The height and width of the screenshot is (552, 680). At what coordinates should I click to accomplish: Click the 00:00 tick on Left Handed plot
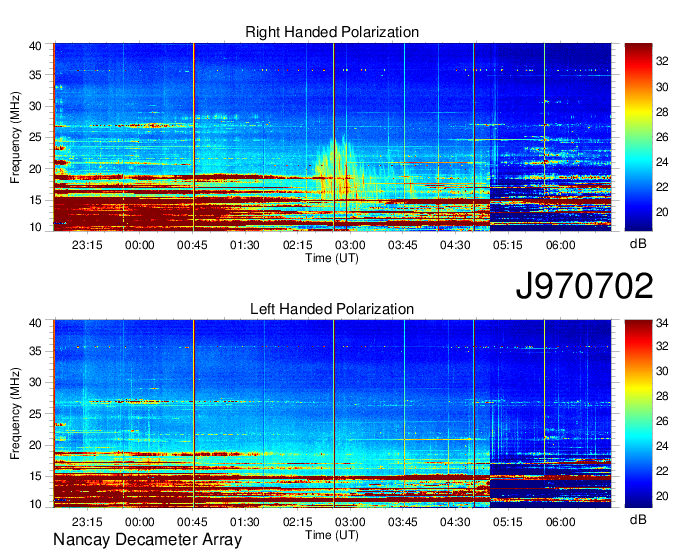tap(140, 522)
